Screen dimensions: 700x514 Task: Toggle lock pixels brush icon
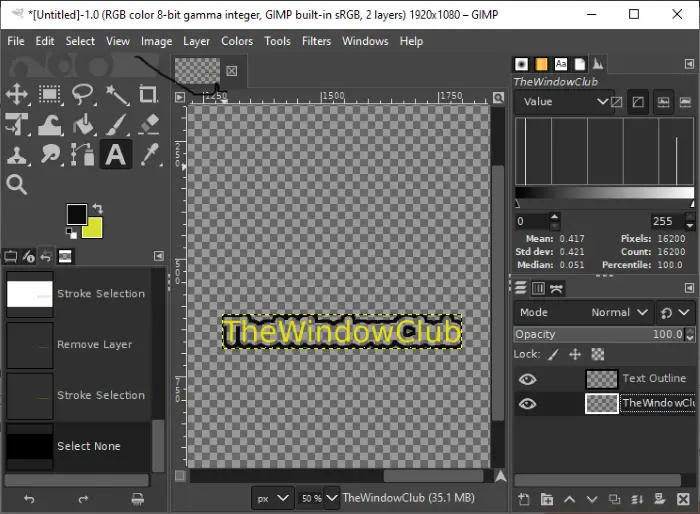[x=554, y=355]
